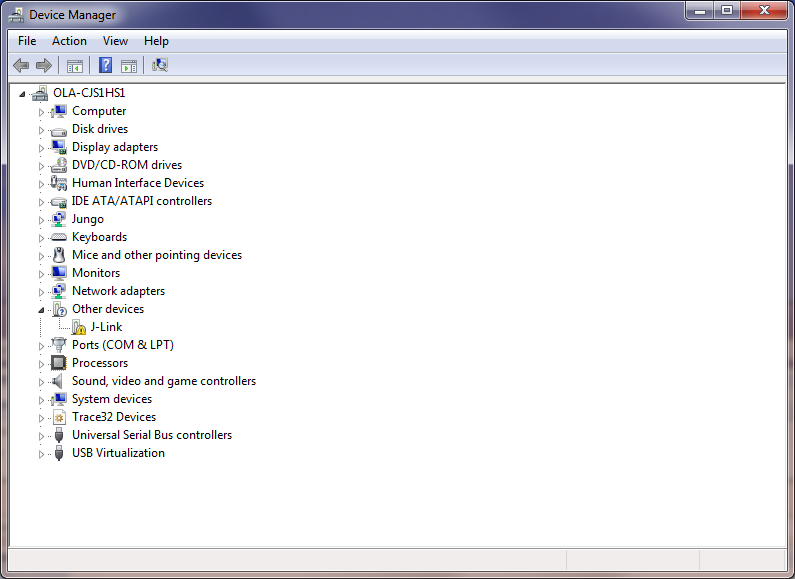Click the action pane toolbar icon
The image size is (795, 579).
tap(129, 66)
